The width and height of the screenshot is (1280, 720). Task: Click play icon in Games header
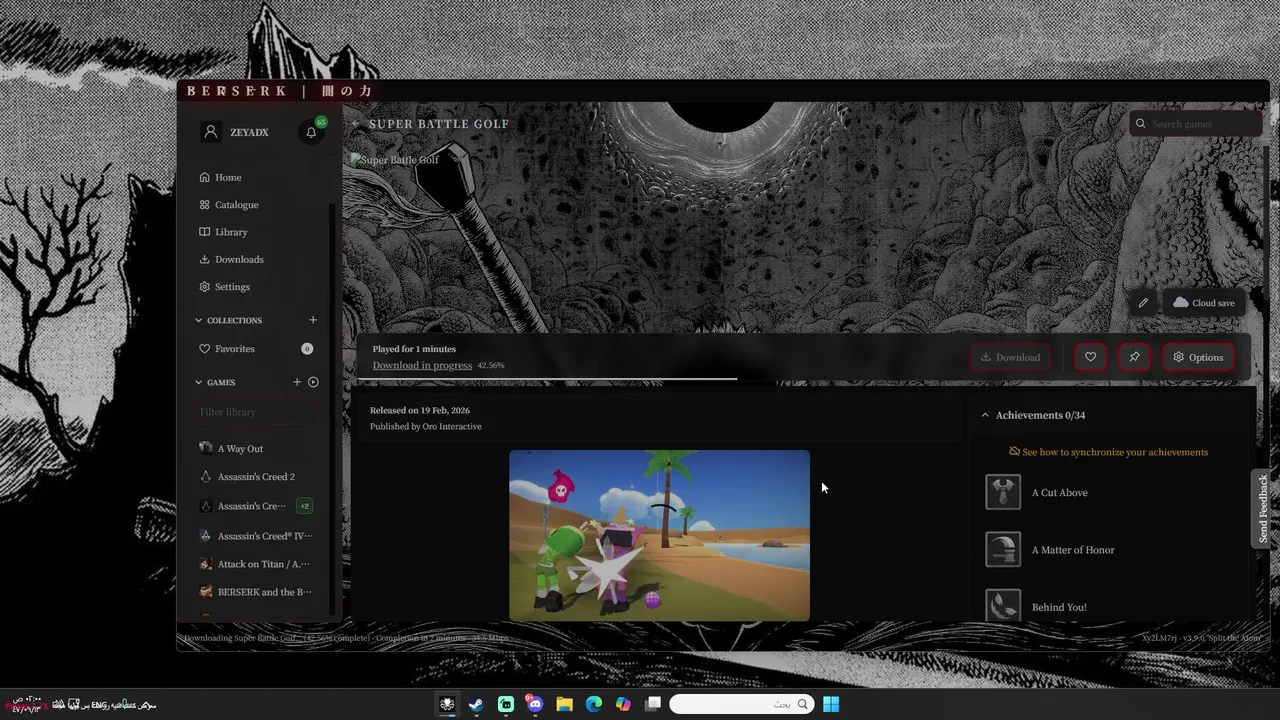pos(313,382)
